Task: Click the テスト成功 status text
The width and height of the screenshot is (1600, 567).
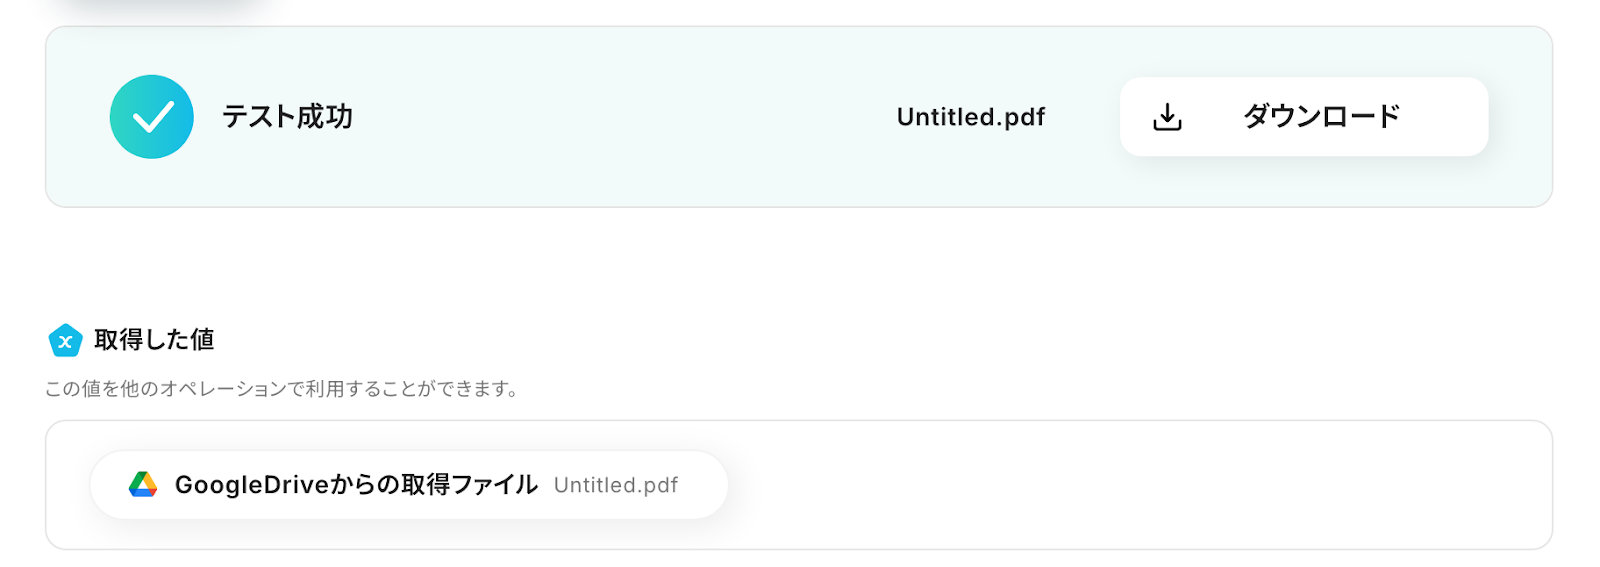Action: point(287,117)
